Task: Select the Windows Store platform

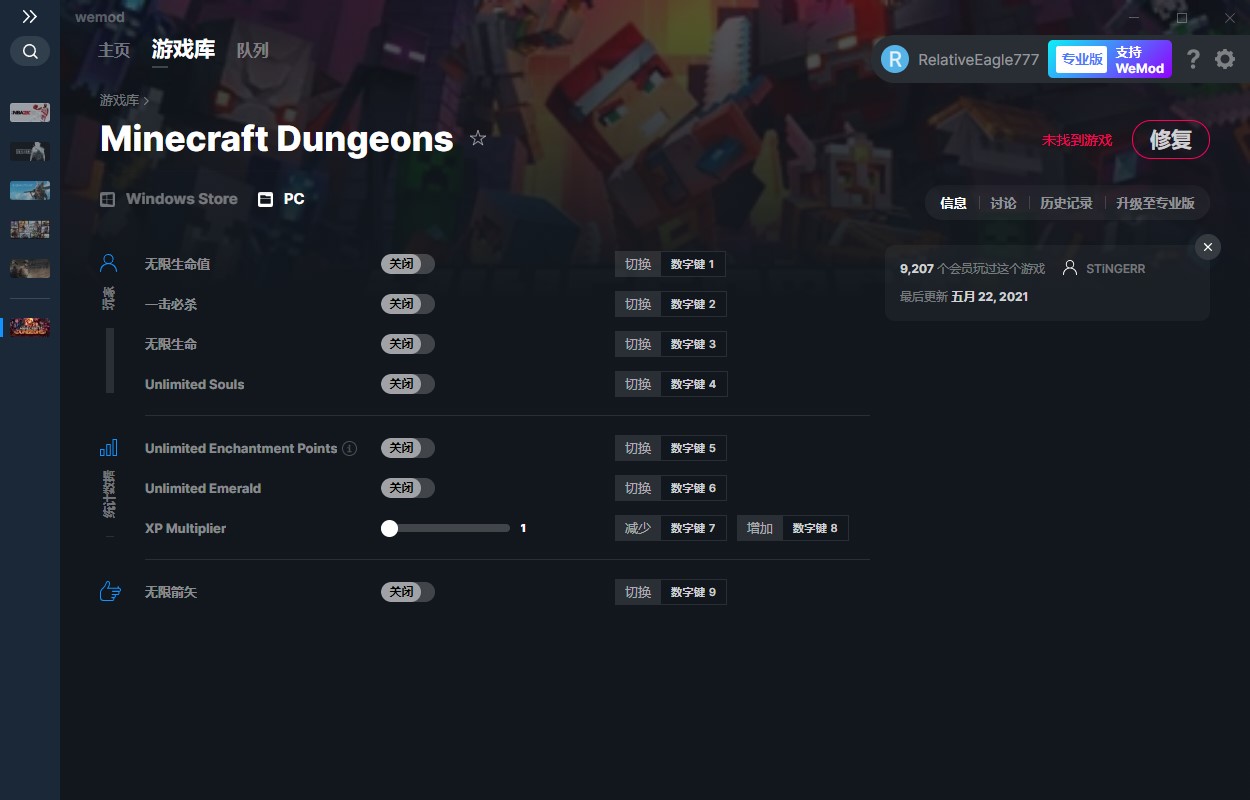Action: click(x=169, y=199)
